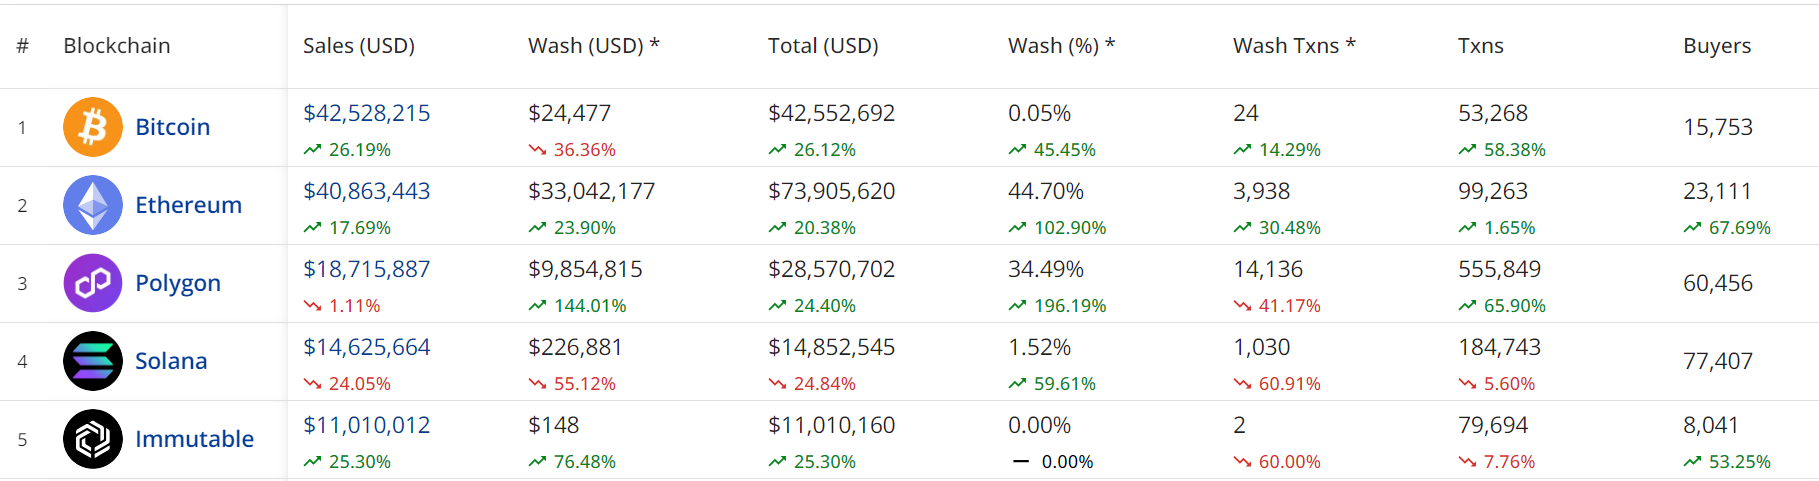Click the purple Polygon logo icon
The width and height of the screenshot is (1819, 481).
pyautogui.click(x=93, y=283)
